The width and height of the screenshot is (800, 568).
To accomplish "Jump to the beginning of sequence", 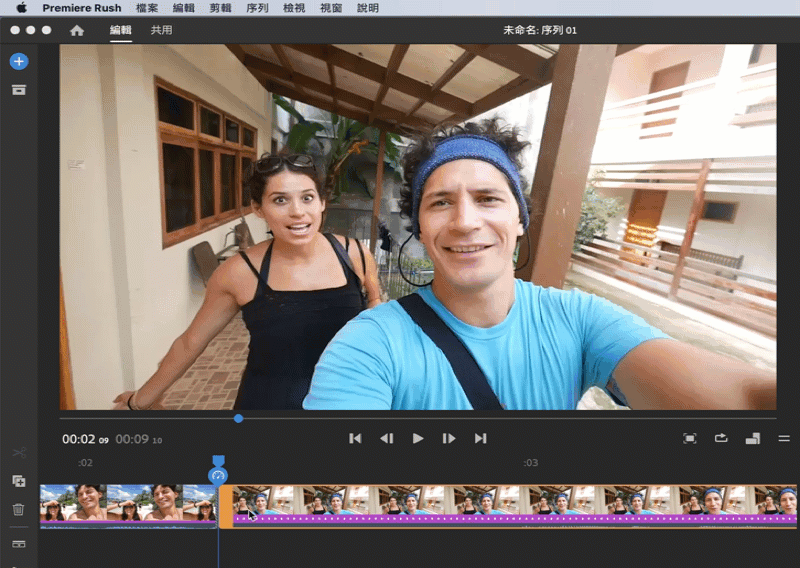I will pyautogui.click(x=355, y=438).
